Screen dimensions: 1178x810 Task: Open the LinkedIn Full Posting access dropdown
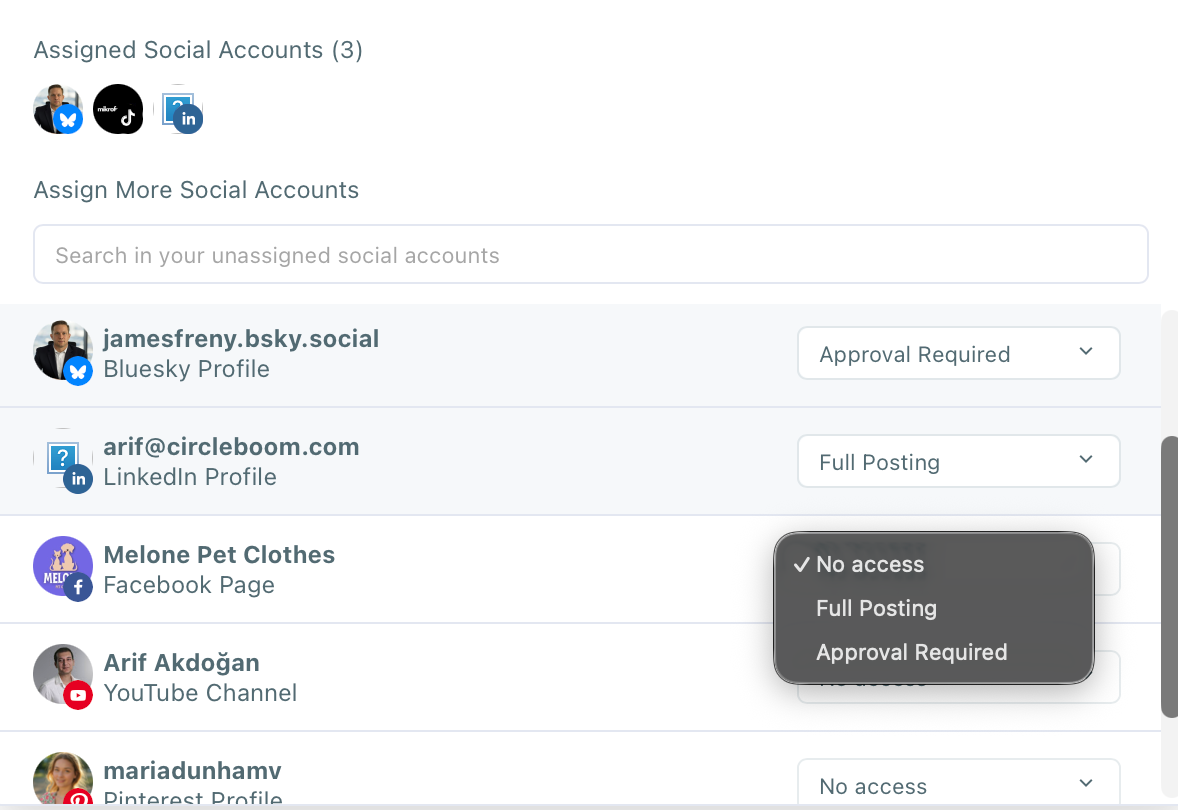[x=958, y=462]
